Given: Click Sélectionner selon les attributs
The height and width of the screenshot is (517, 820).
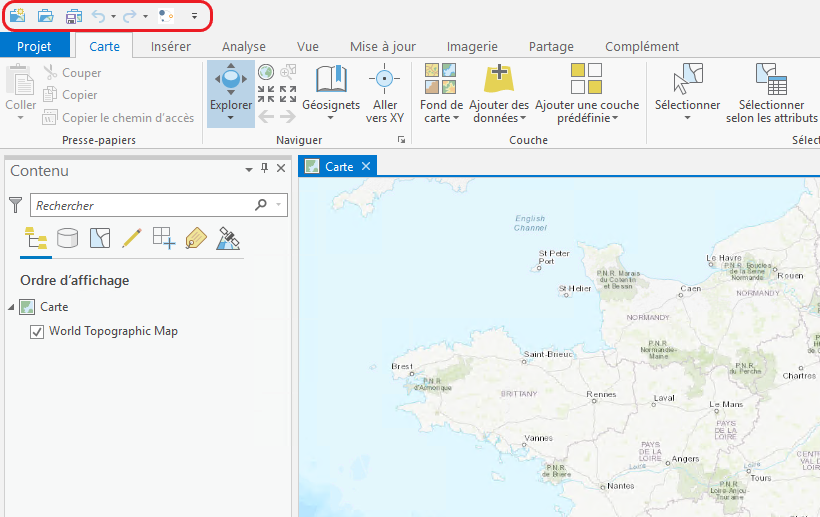Looking at the screenshot, I should pyautogui.click(x=771, y=93).
